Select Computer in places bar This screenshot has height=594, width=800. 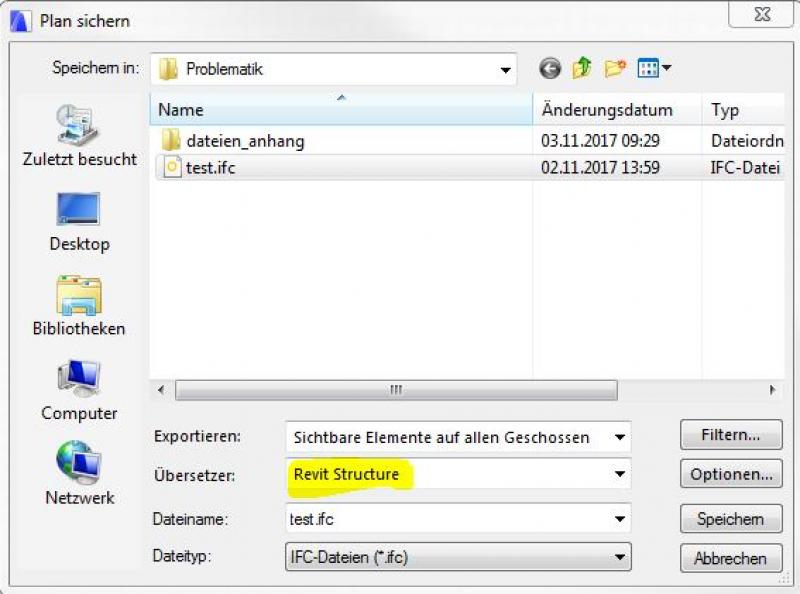[80, 390]
